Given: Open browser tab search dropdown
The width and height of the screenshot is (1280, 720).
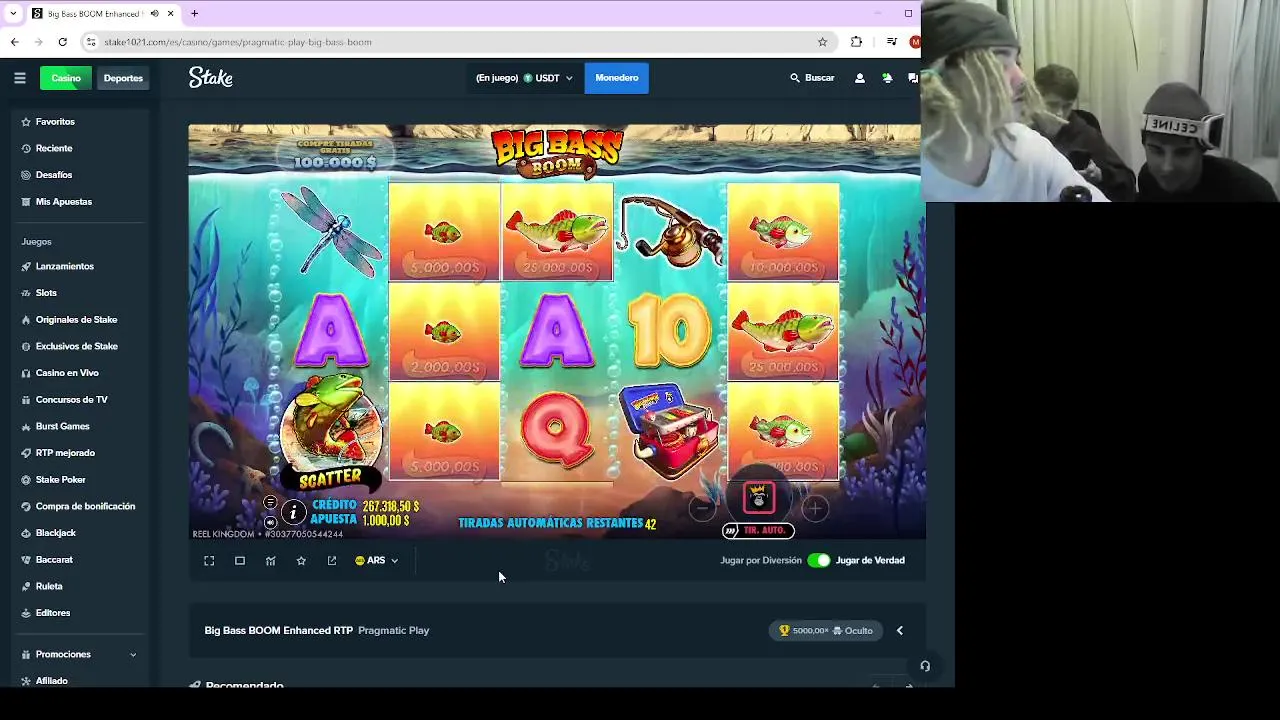Looking at the screenshot, I should click(x=12, y=13).
